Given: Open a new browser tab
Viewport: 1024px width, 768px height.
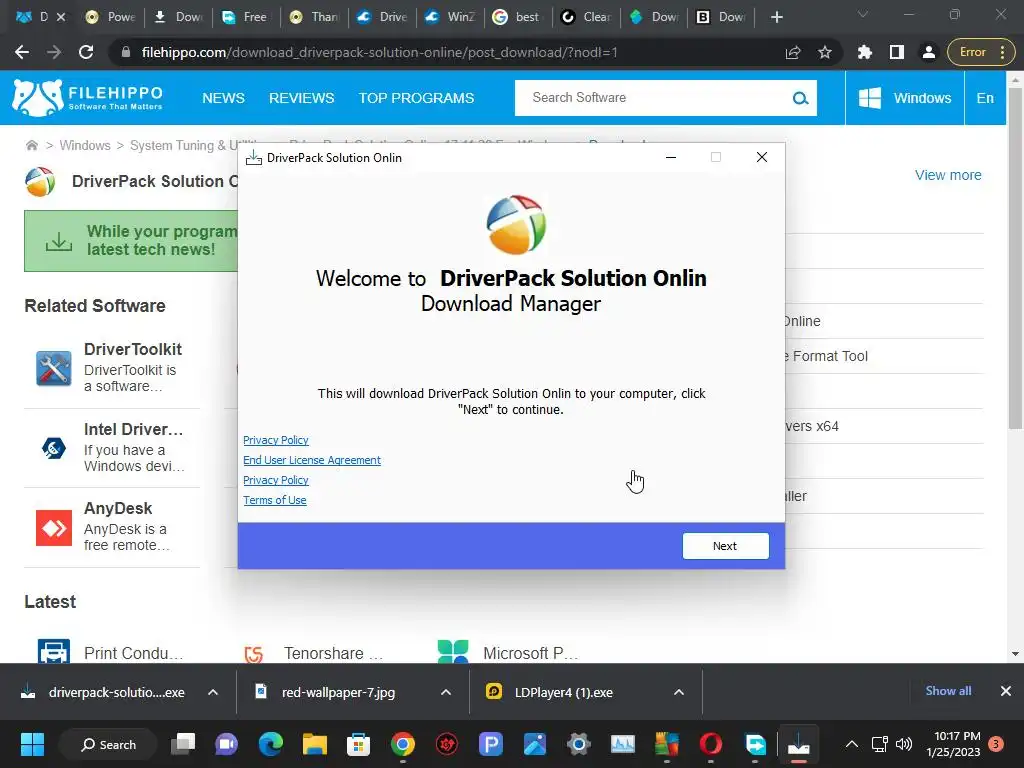Looking at the screenshot, I should tap(776, 17).
